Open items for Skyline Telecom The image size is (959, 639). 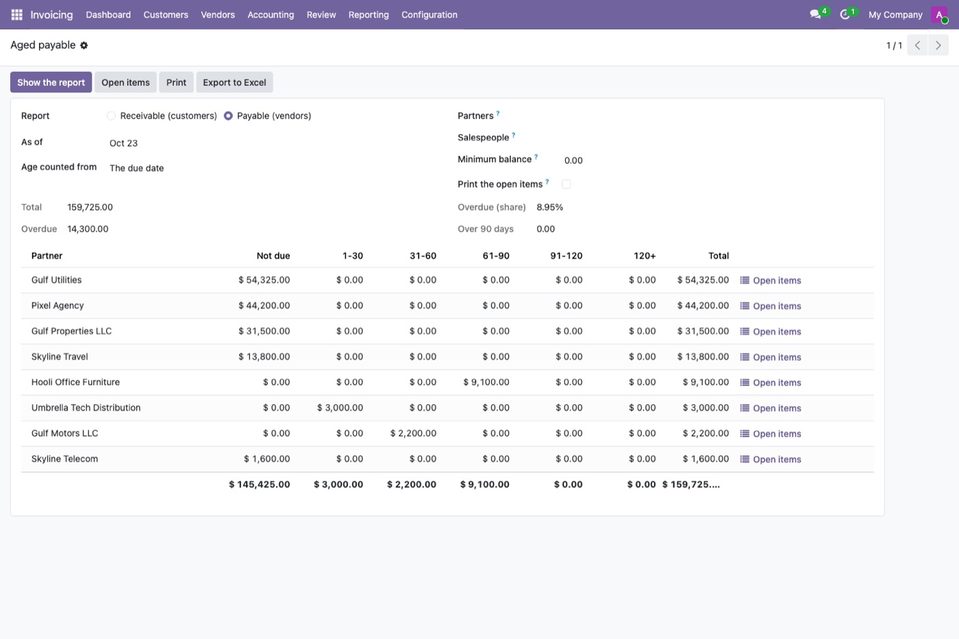[x=771, y=460]
